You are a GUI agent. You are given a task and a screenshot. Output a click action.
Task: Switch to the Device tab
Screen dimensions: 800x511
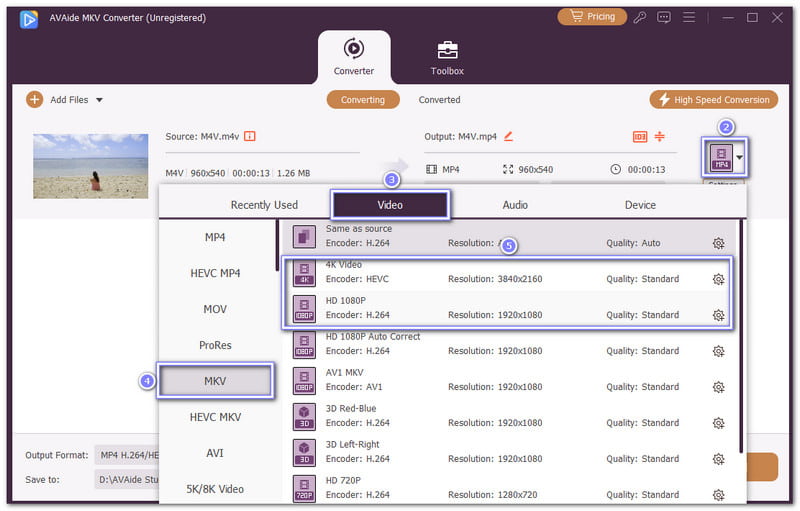[640, 205]
